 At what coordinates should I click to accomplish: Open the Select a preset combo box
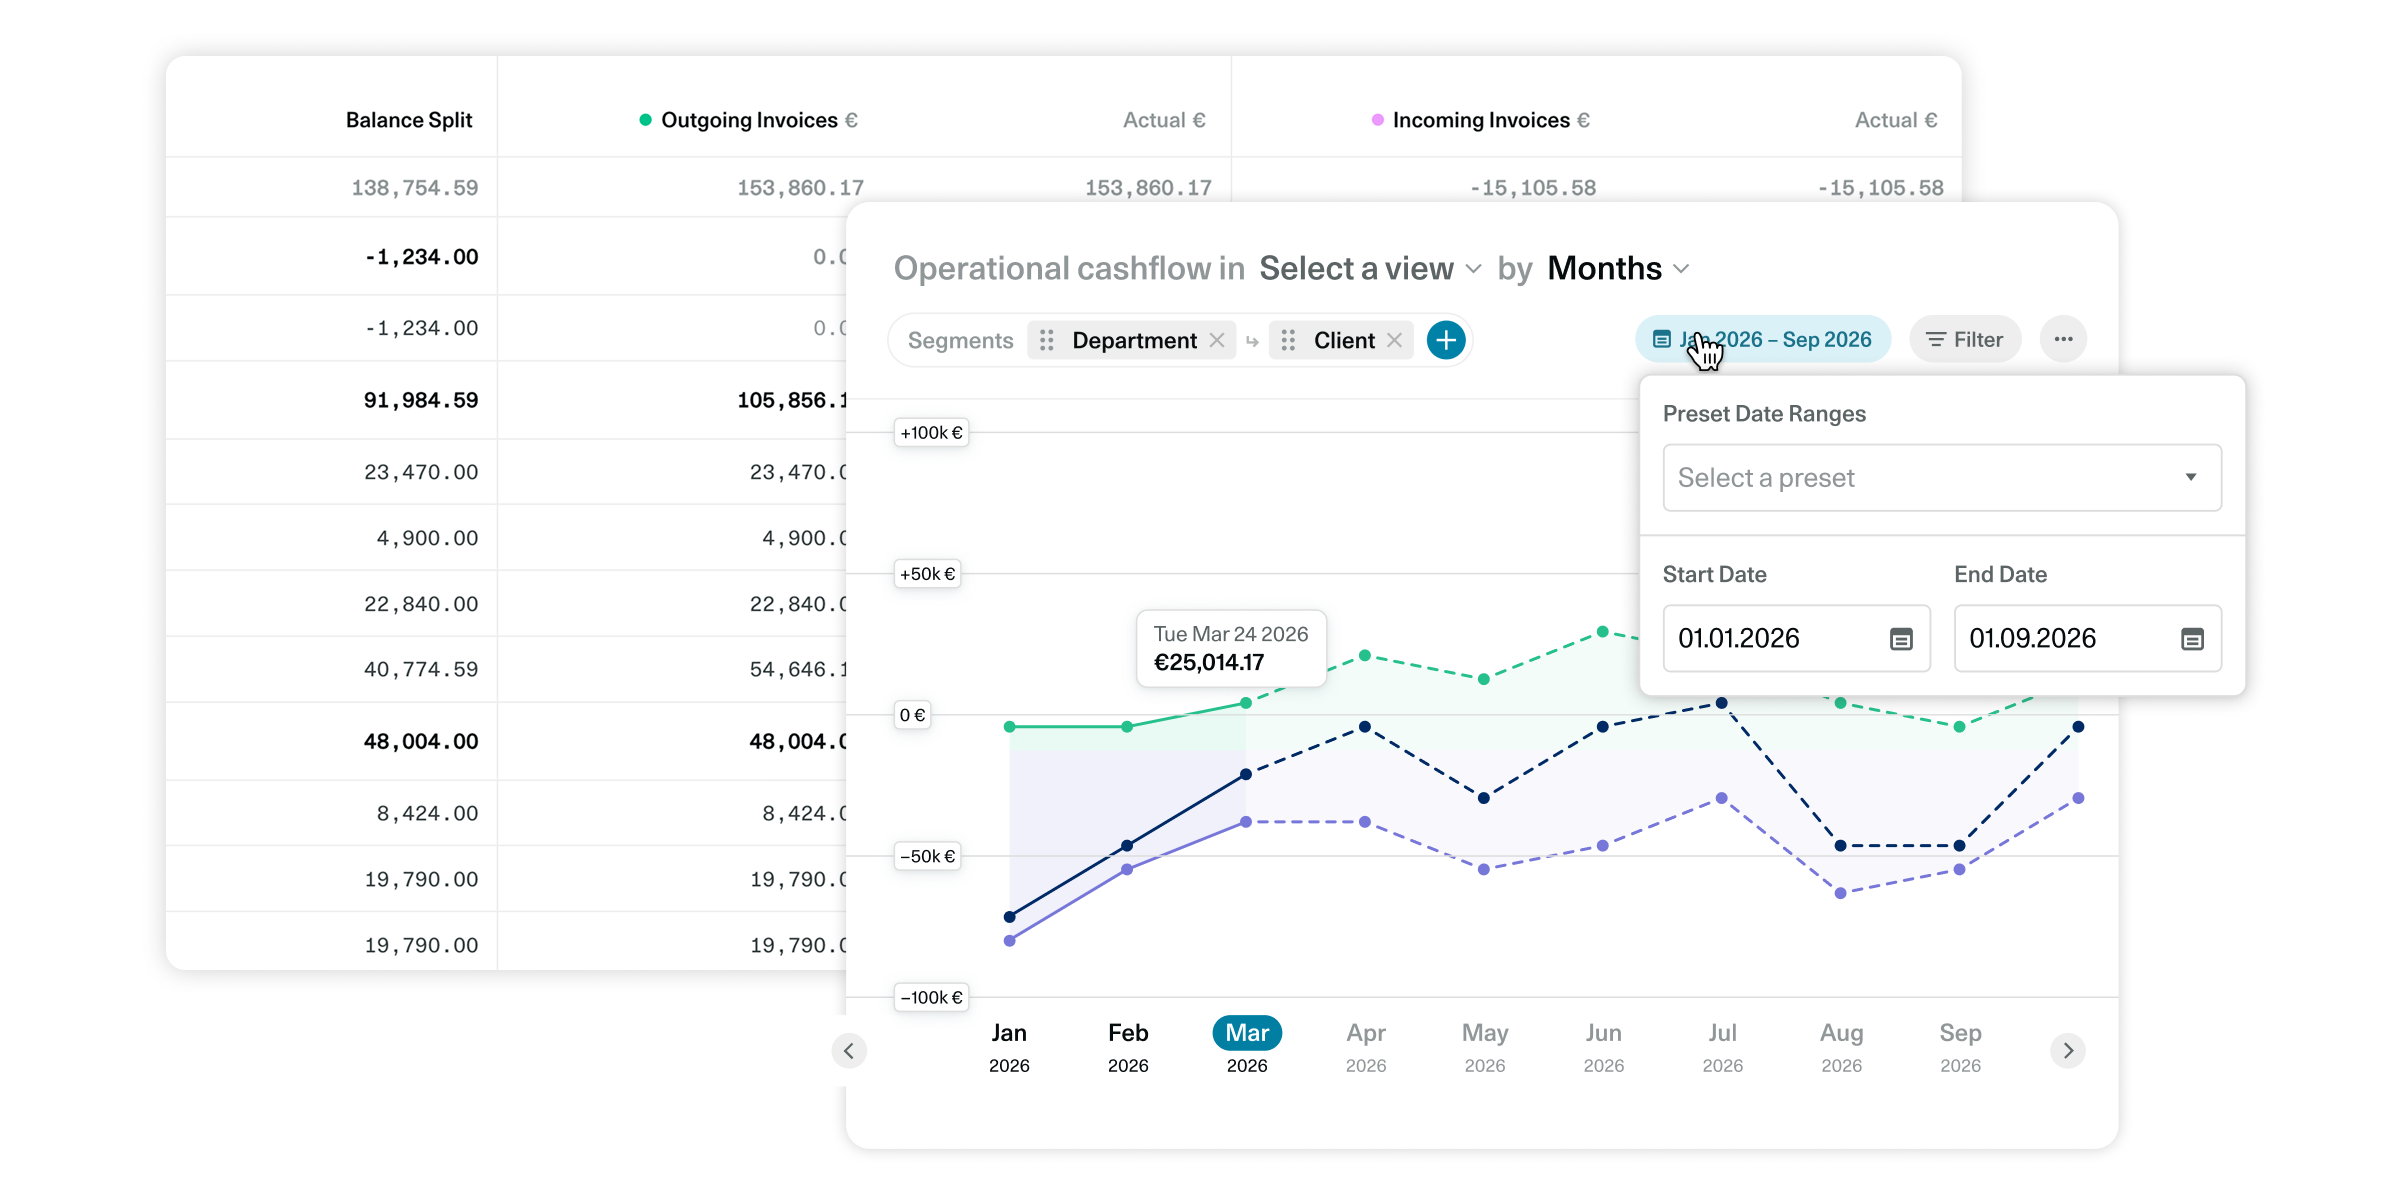pos(1941,478)
